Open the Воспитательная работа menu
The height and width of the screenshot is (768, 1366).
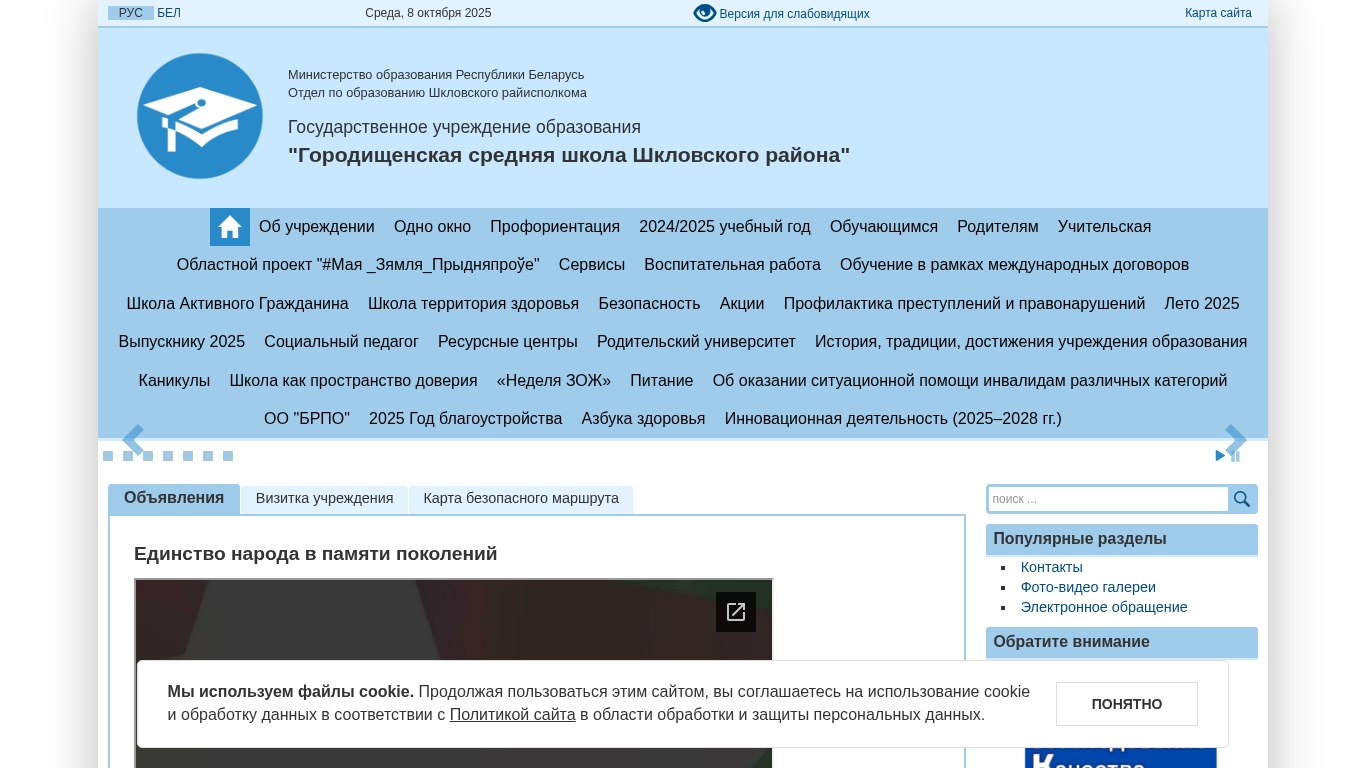pos(733,265)
